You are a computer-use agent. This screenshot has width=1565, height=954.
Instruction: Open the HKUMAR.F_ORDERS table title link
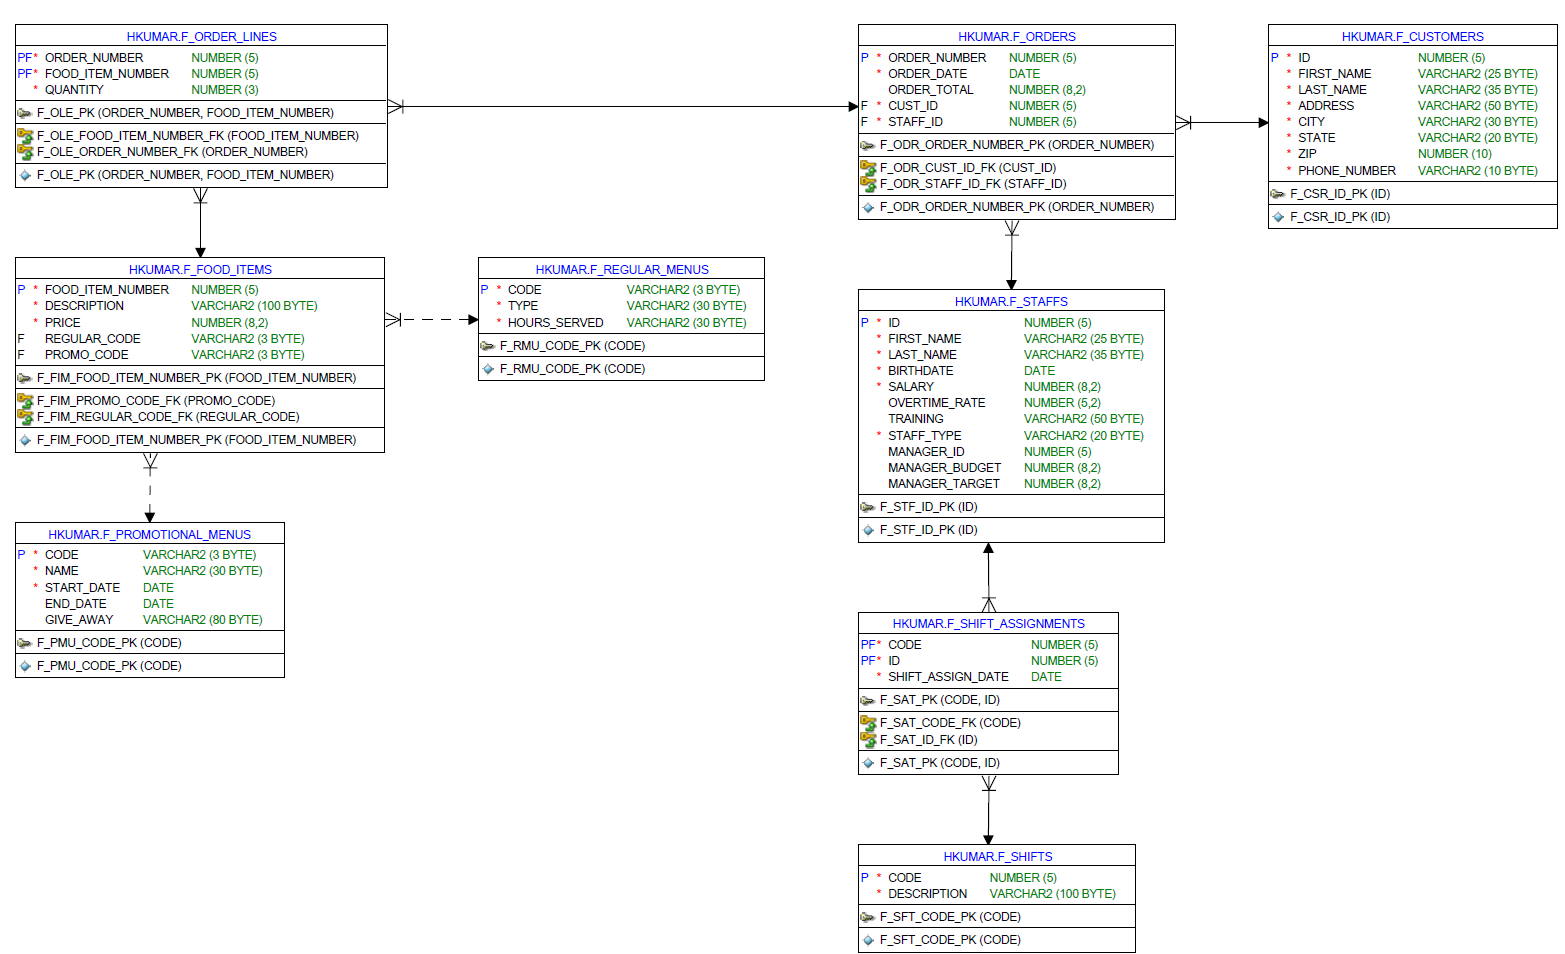[1015, 36]
